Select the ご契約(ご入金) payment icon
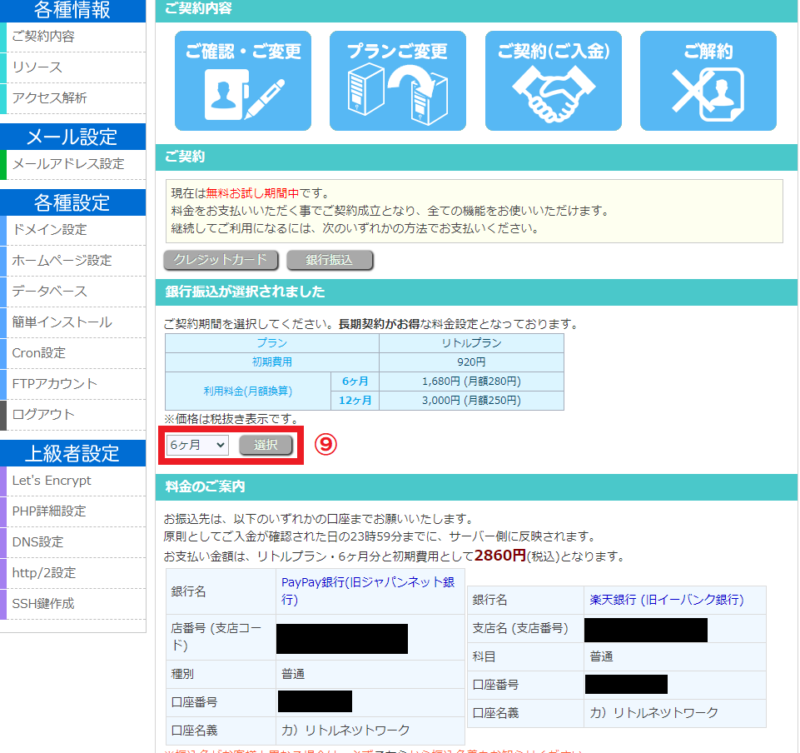This screenshot has width=800, height=753. (x=553, y=80)
